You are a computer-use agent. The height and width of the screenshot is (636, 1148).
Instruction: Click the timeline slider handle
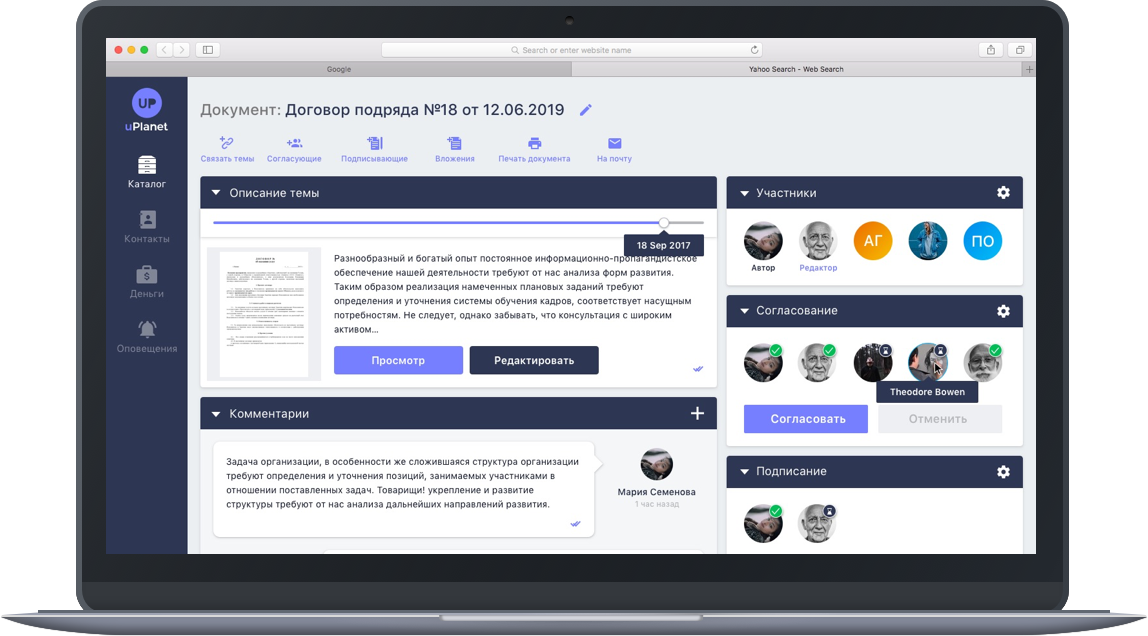click(x=664, y=222)
